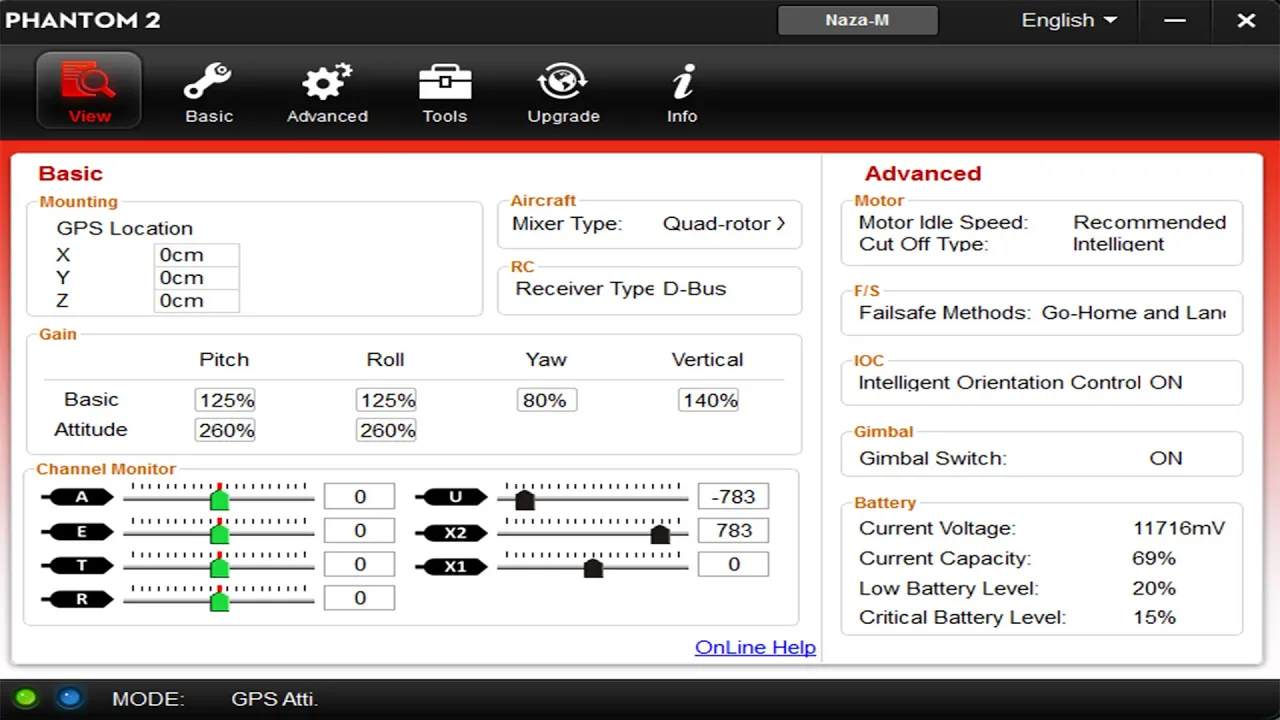Click the green status LED indicator
1280x720 pixels.
[x=26, y=698]
